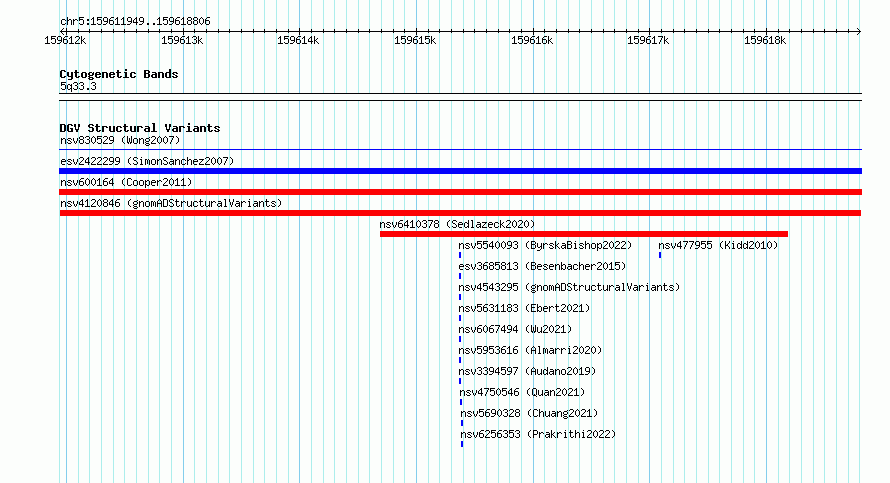Click the 159617k ruler label
This screenshot has width=890, height=483.
coord(648,40)
